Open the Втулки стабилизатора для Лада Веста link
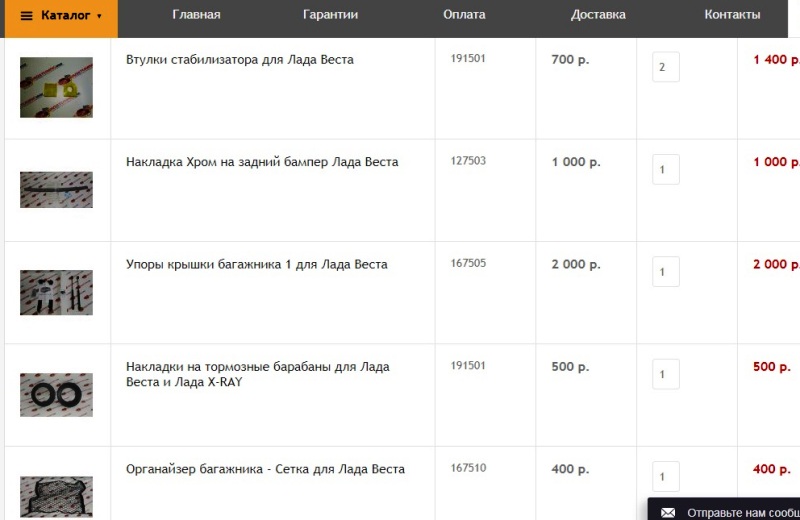The height and width of the screenshot is (520, 800). click(240, 60)
